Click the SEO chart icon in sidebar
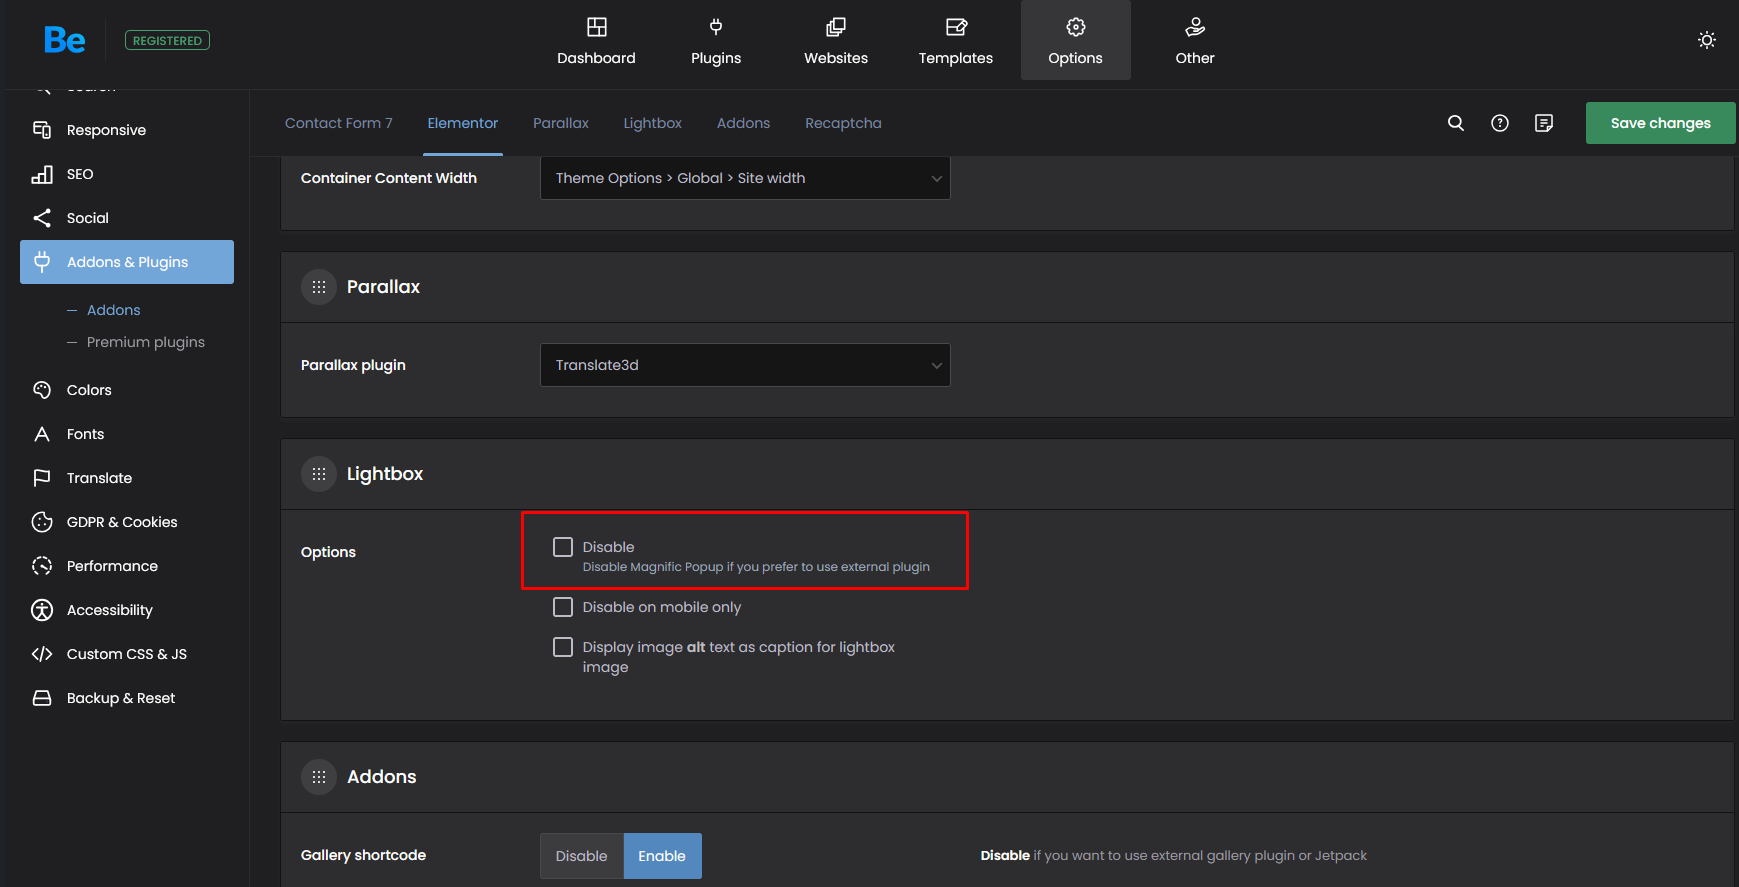Image resolution: width=1739 pixels, height=887 pixels. click(42, 174)
